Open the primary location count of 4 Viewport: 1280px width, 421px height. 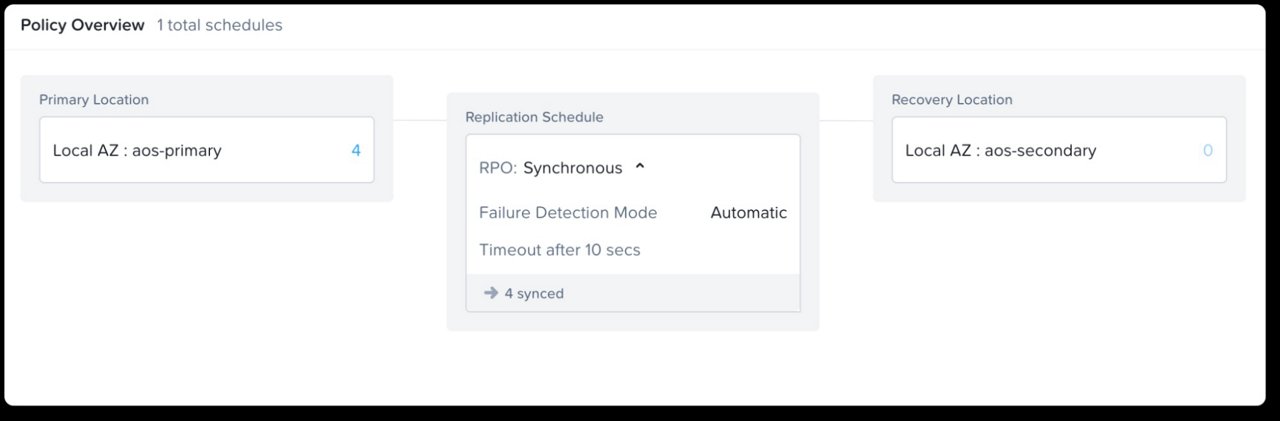(x=356, y=151)
